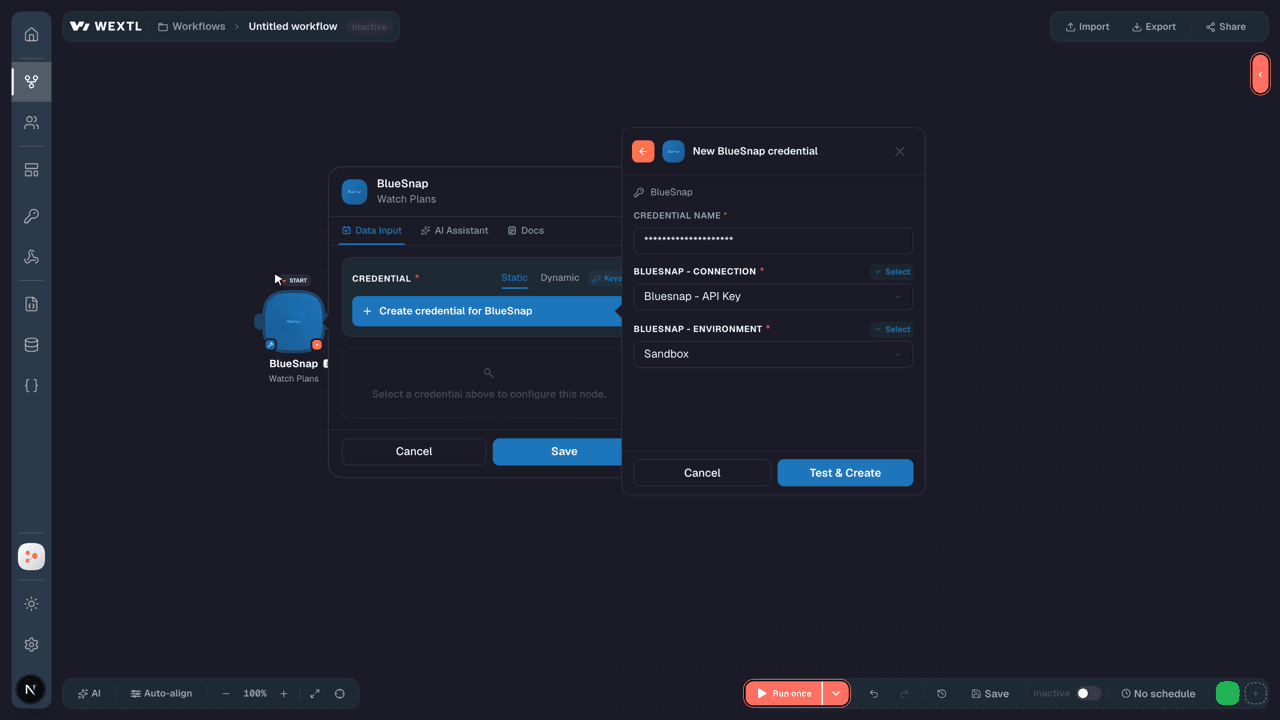The image size is (1280, 720).
Task: Focus the Credential Name input field
Action: [773, 240]
